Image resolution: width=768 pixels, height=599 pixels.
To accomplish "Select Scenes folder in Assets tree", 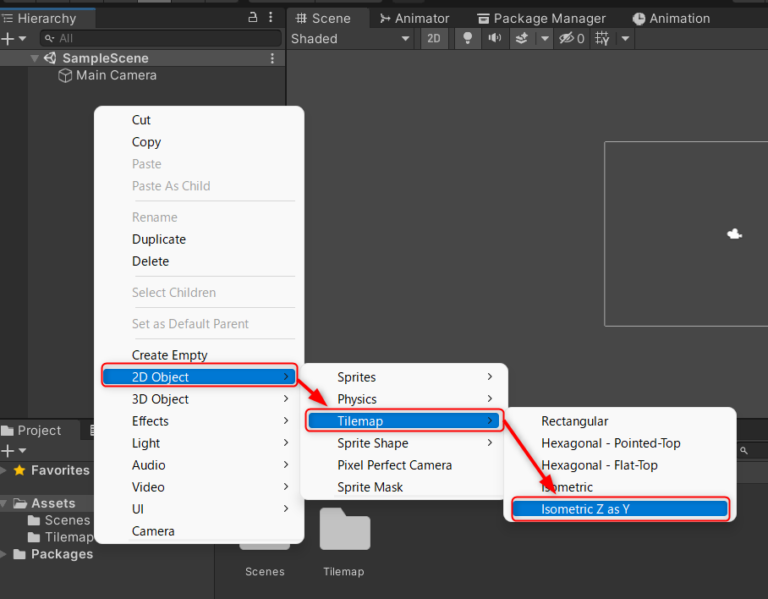I will pos(67,520).
